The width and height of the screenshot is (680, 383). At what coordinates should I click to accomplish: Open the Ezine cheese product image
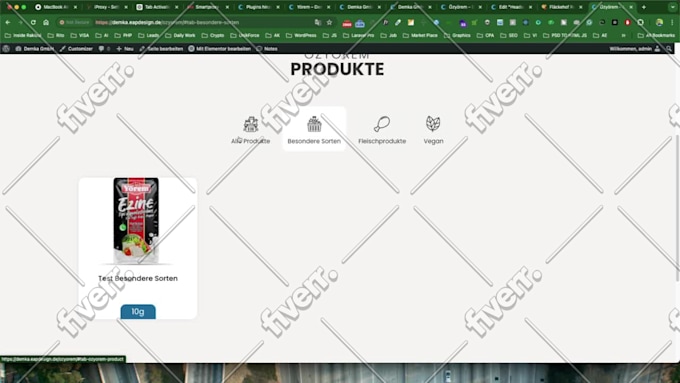point(136,221)
